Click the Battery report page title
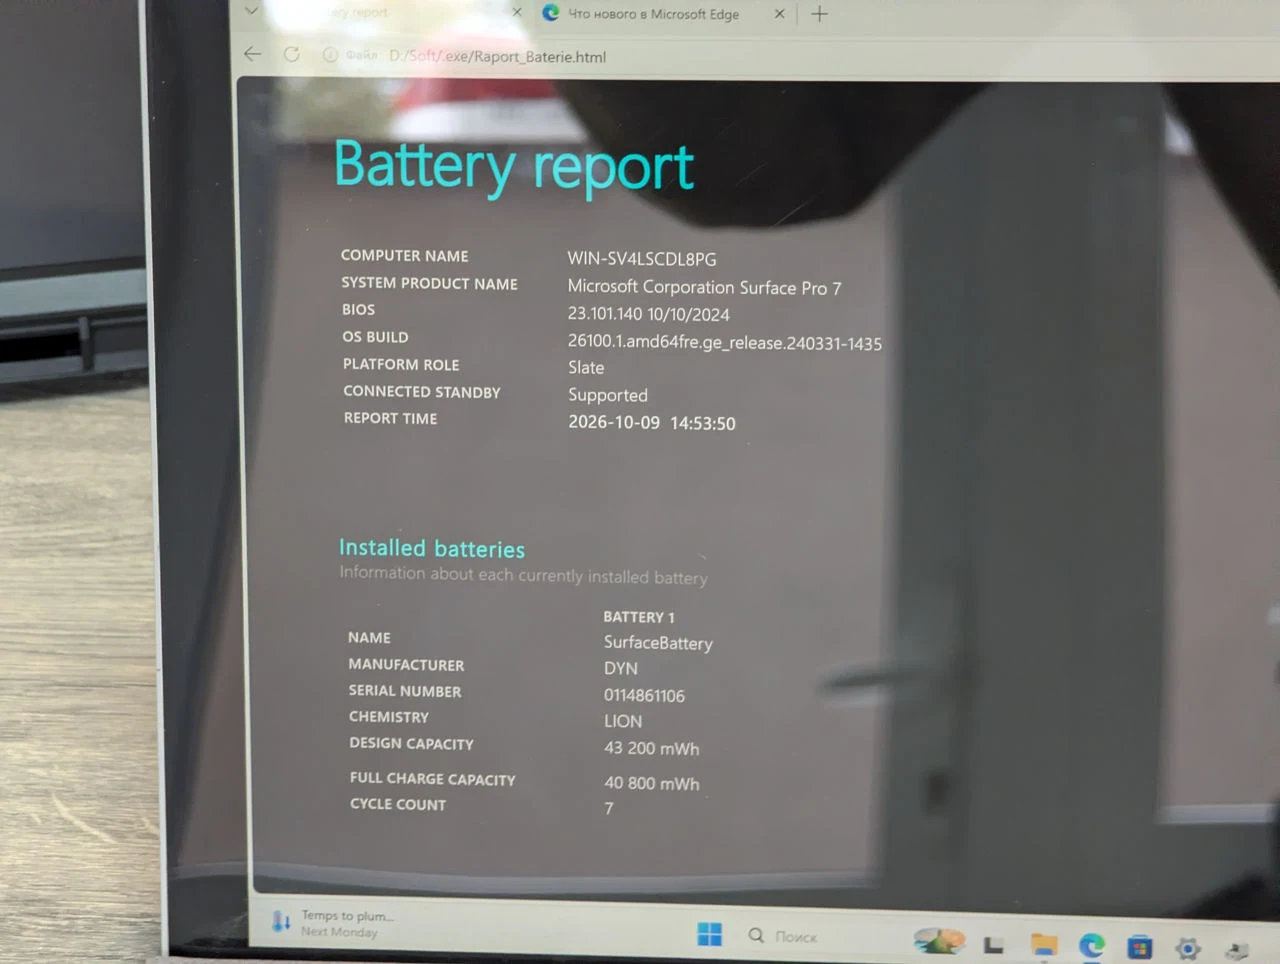The image size is (1280, 964). pos(514,166)
